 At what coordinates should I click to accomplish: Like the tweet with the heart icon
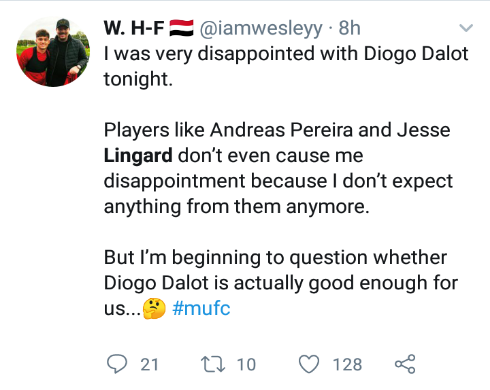[x=309, y=364]
